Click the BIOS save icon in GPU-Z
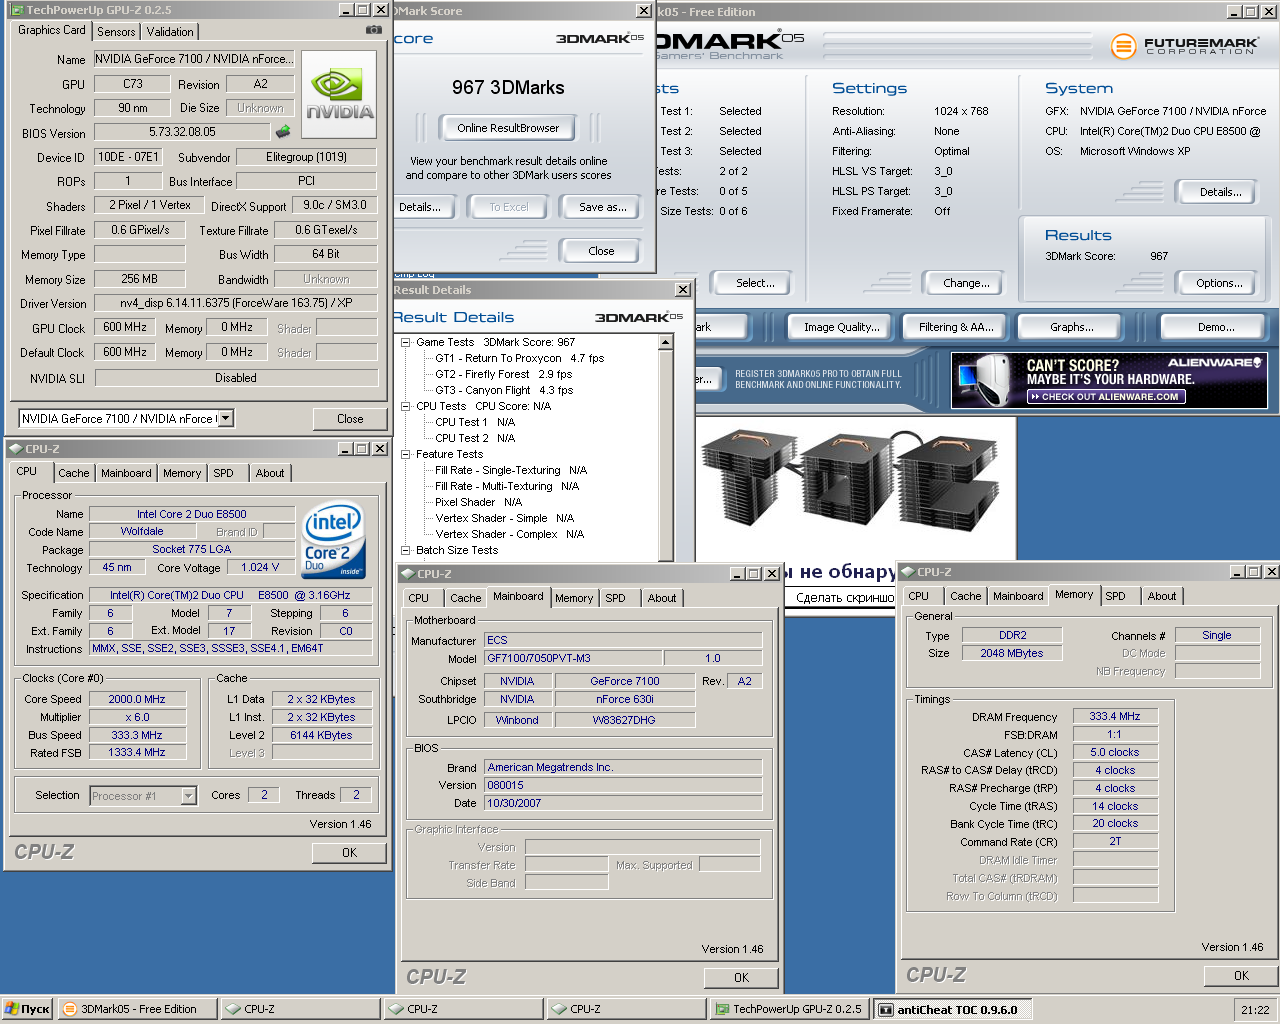Image resolution: width=1280 pixels, height=1024 pixels. click(283, 131)
